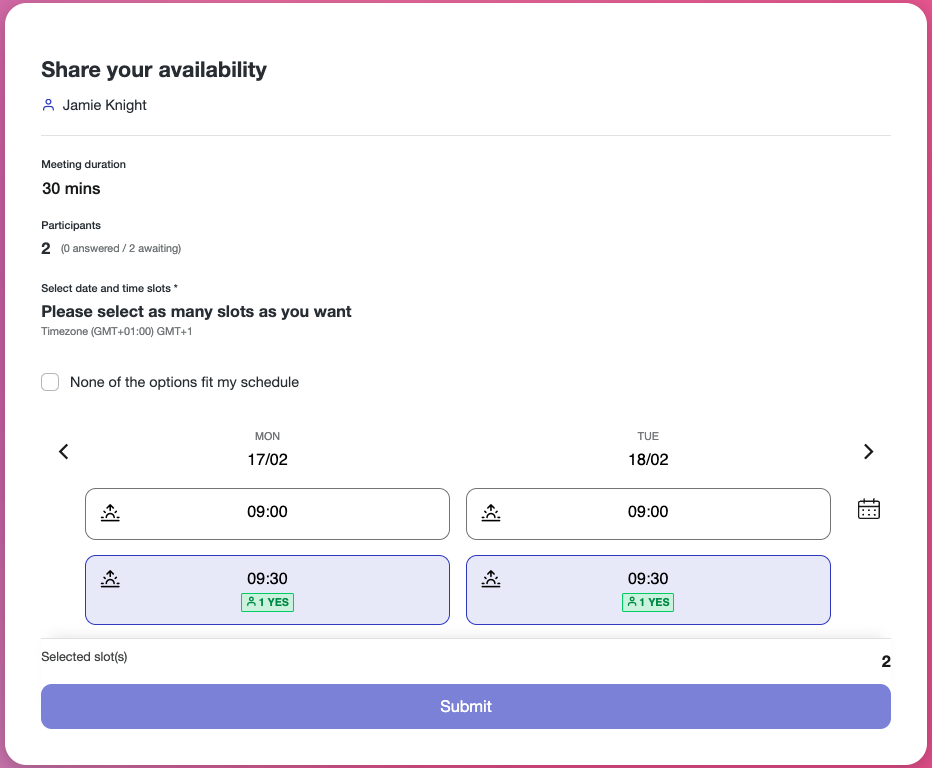This screenshot has height=768, width=932.
Task: Select the Tuesday 18/02 09:00 slot
Action: point(648,514)
